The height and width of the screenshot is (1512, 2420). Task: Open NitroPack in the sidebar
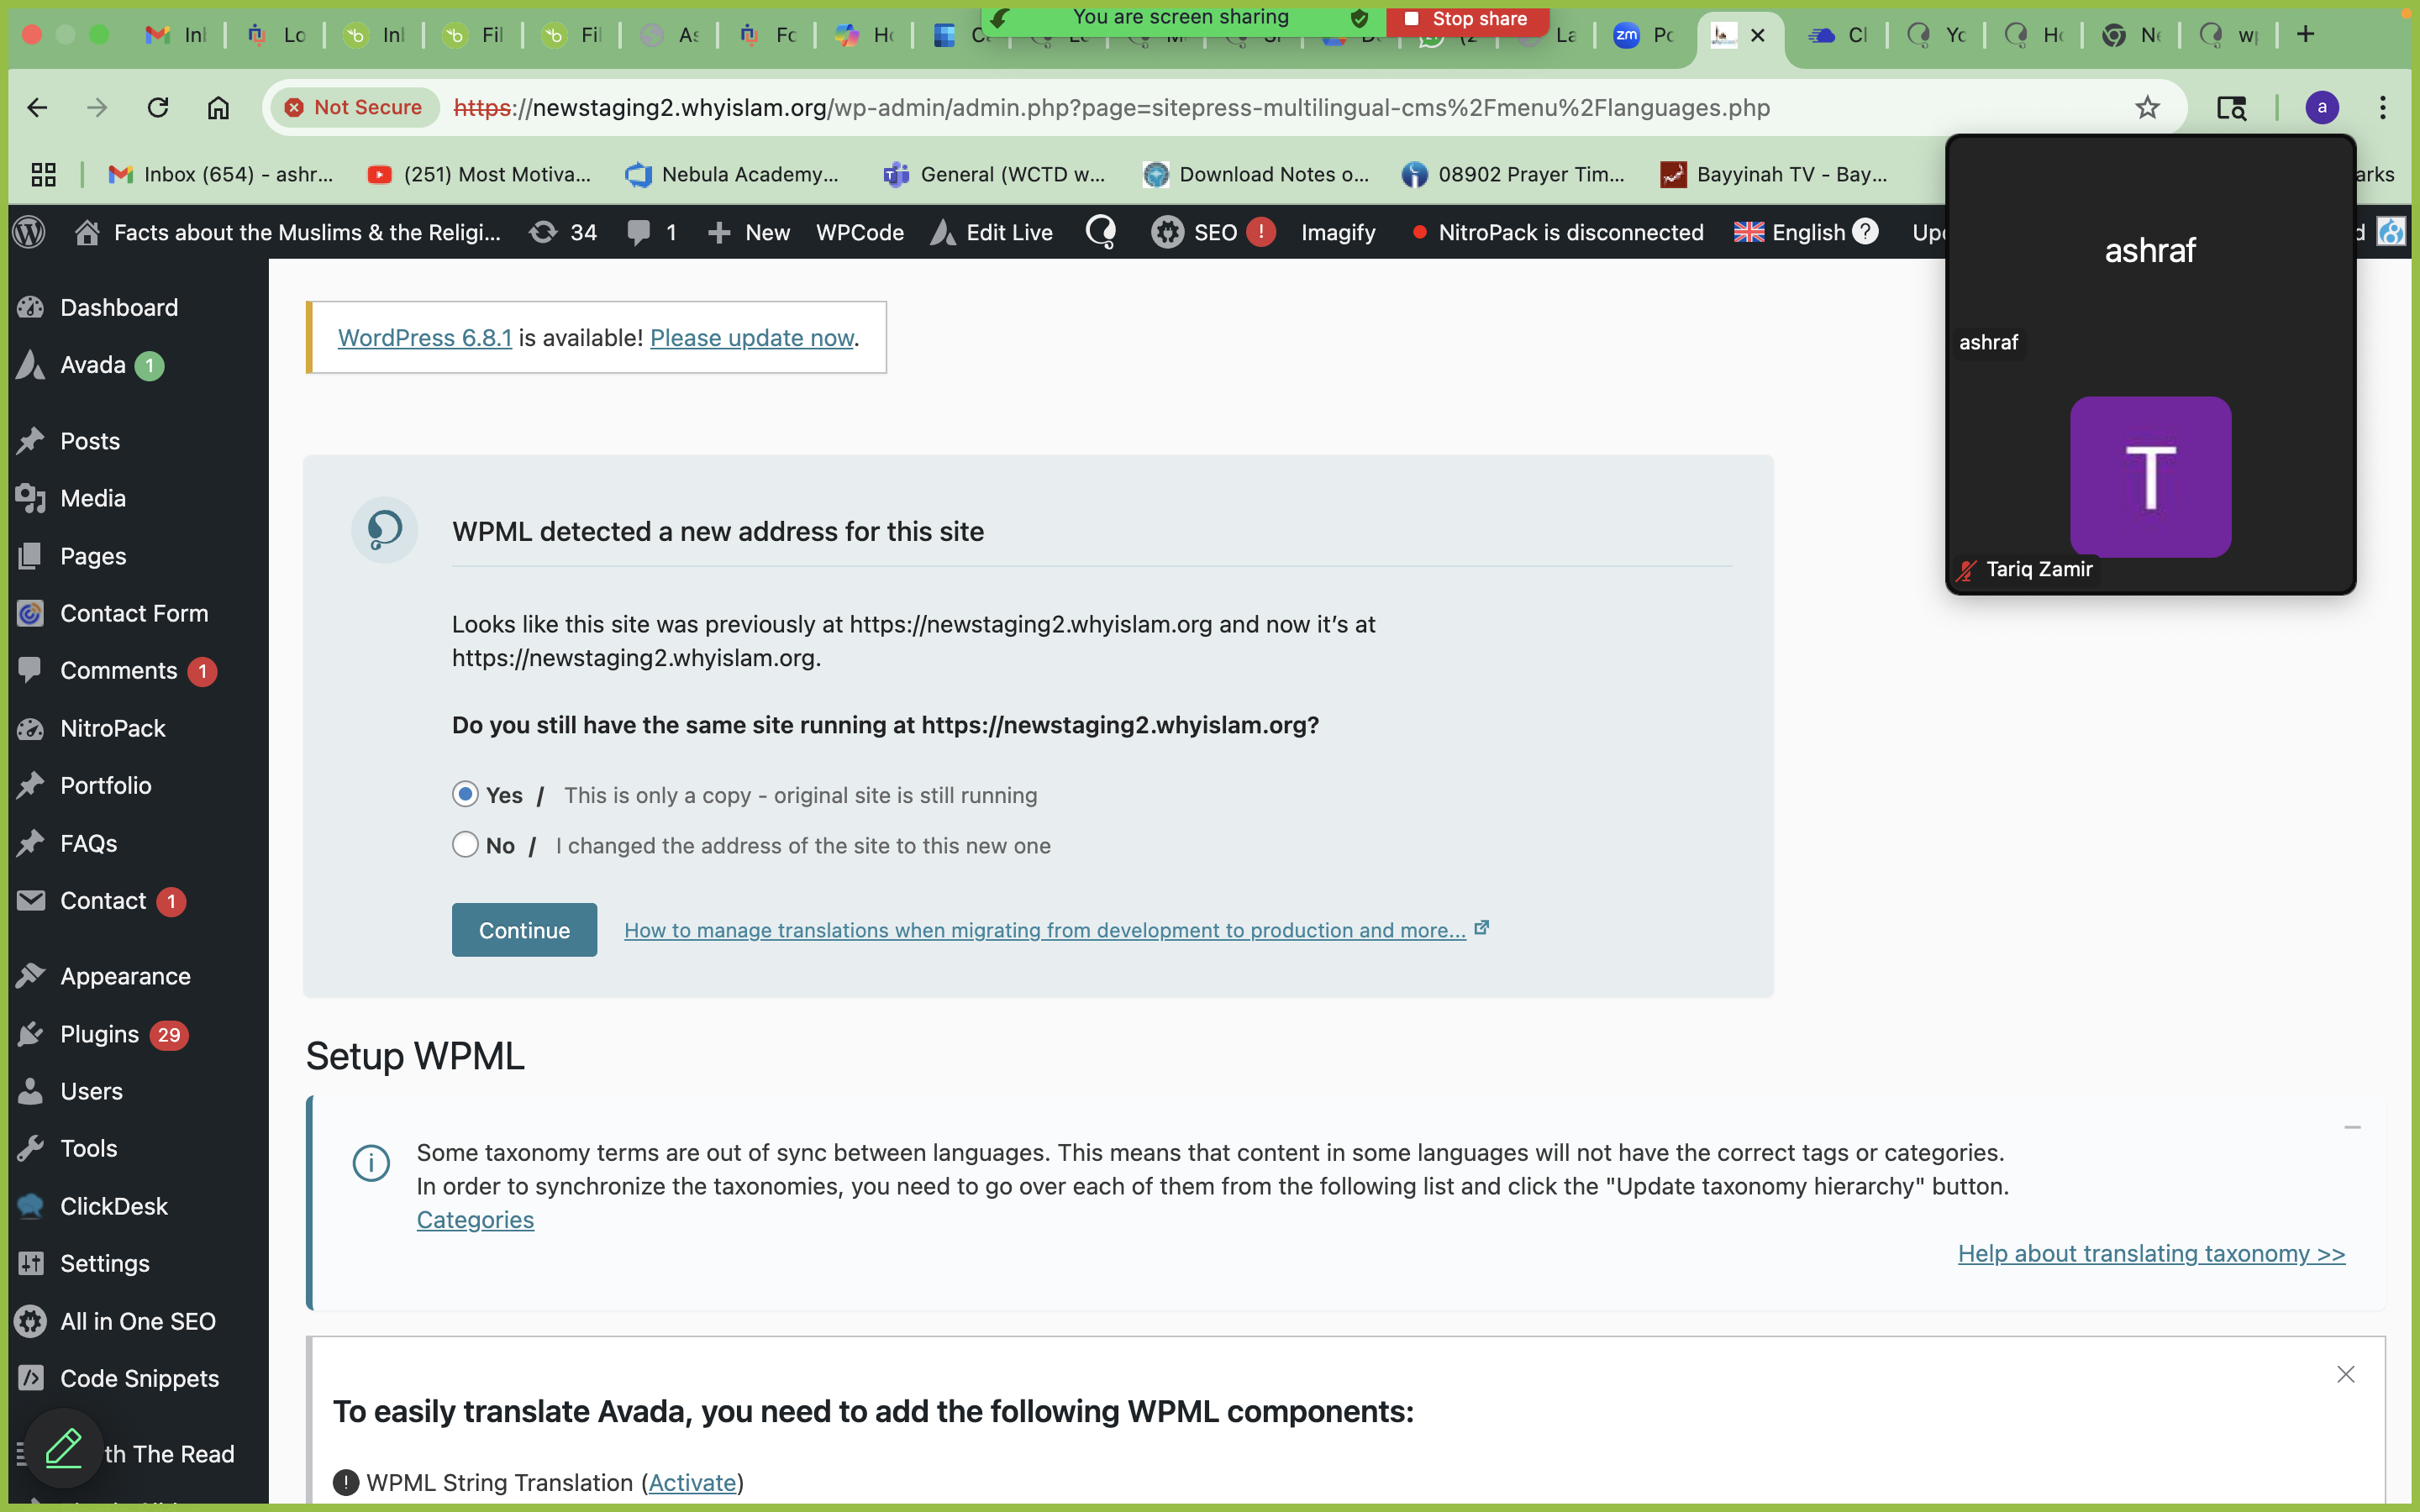[113, 728]
